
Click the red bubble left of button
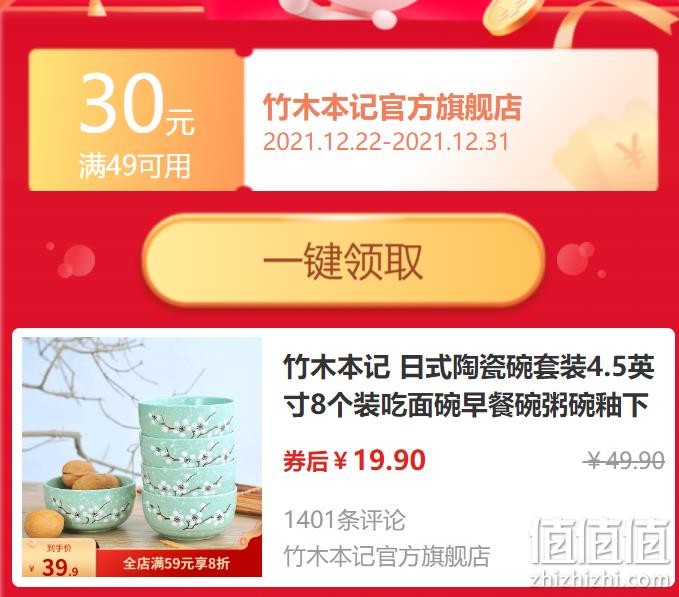tap(77, 260)
